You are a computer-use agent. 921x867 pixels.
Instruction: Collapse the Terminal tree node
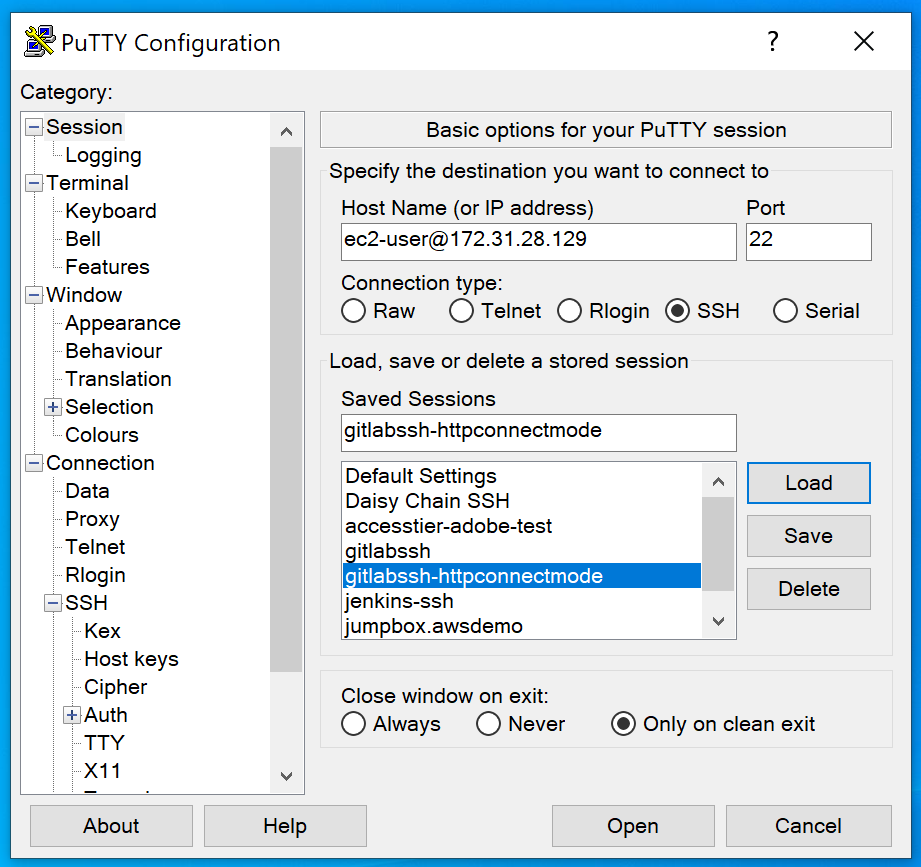pyautogui.click(x=34, y=183)
